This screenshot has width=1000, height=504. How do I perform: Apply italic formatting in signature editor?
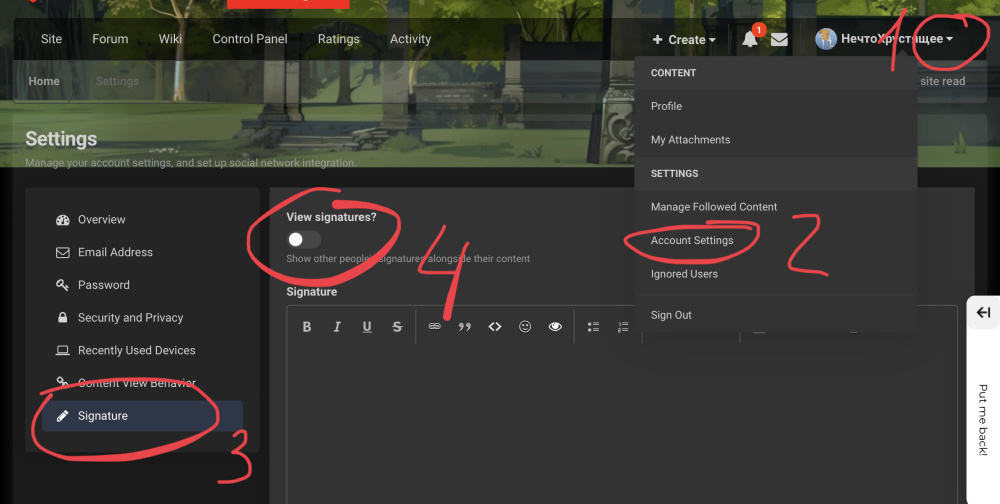pyautogui.click(x=337, y=327)
